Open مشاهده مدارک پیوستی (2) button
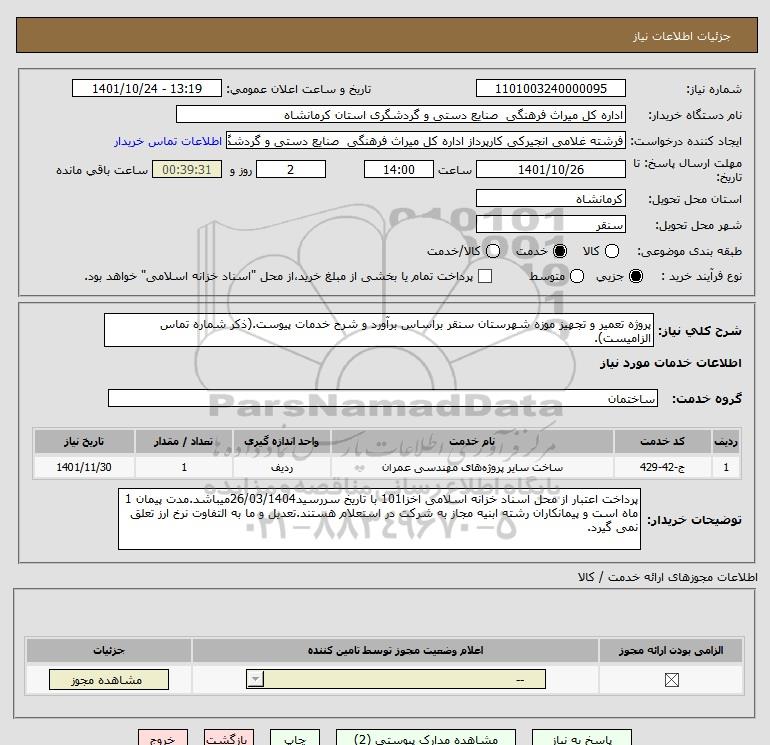 pyautogui.click(x=426, y=738)
